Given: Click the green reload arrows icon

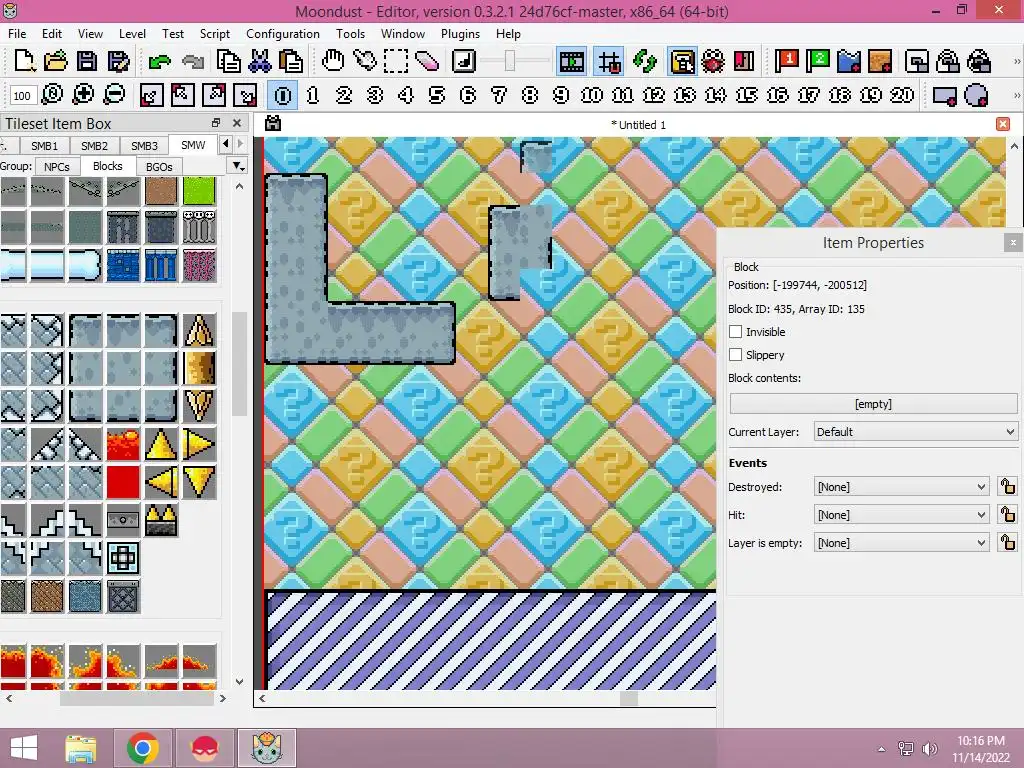Looking at the screenshot, I should point(645,62).
